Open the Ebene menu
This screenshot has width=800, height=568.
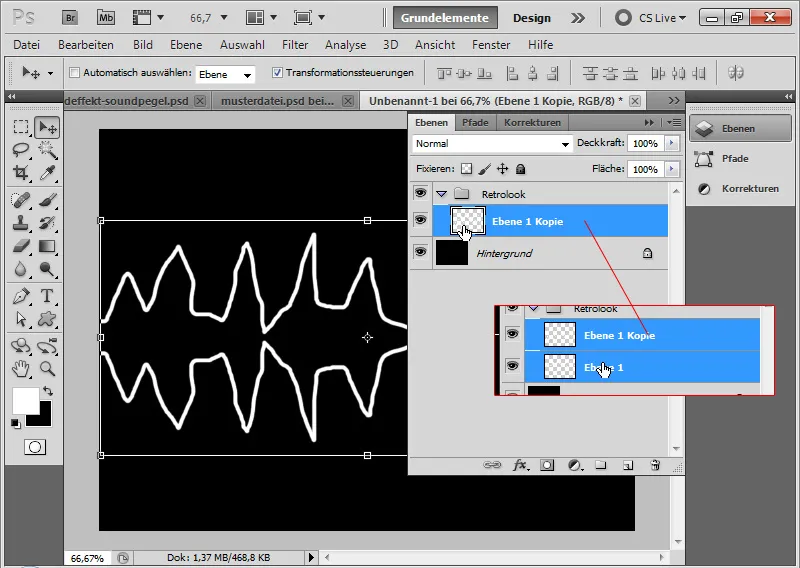pos(186,45)
